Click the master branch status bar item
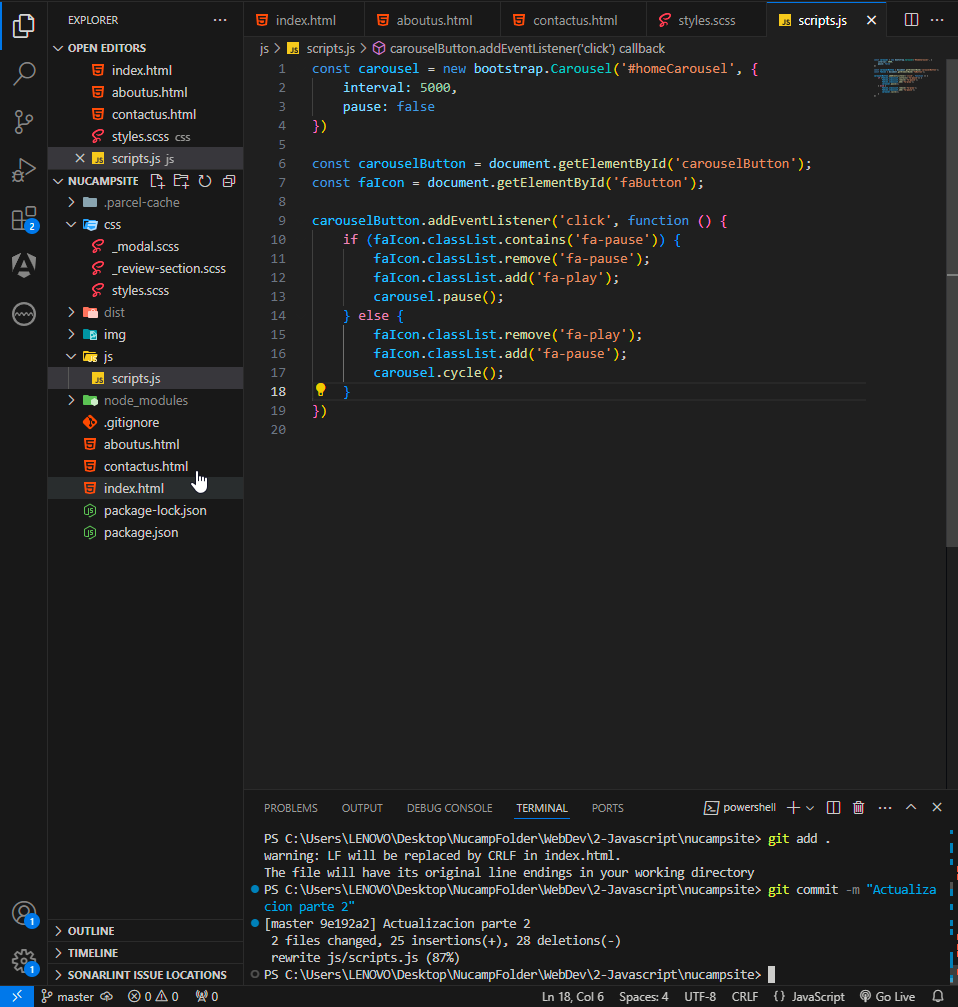The width and height of the screenshot is (958, 1007). (67, 997)
